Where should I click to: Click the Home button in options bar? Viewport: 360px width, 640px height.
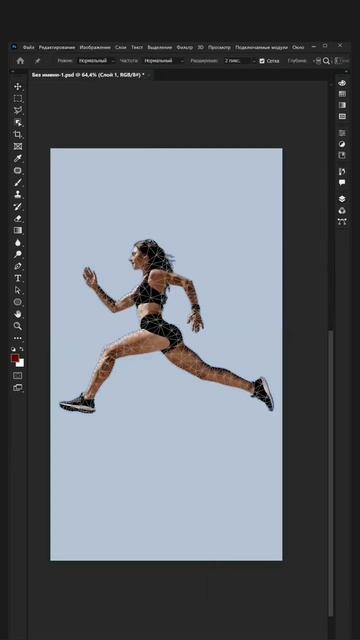pyautogui.click(x=20, y=61)
